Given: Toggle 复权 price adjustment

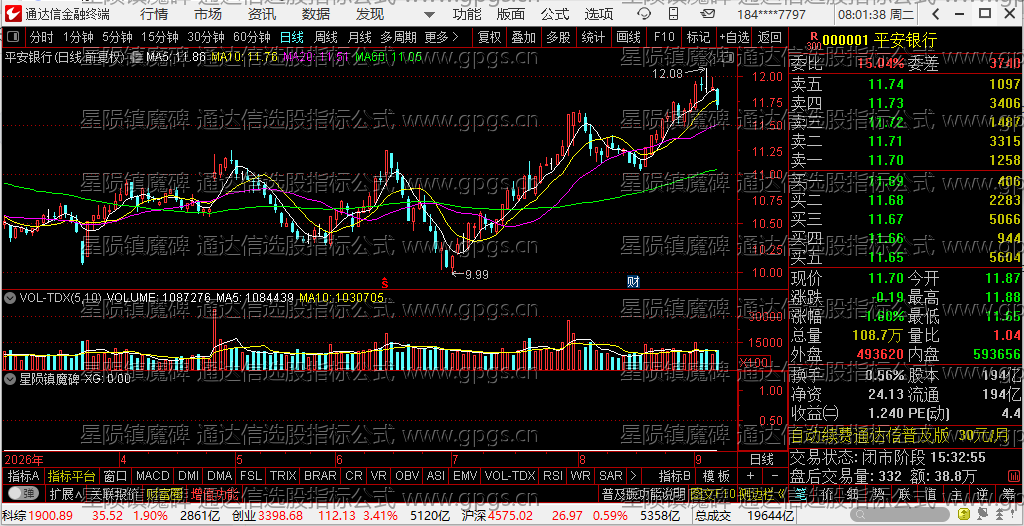Looking at the screenshot, I should (489, 38).
